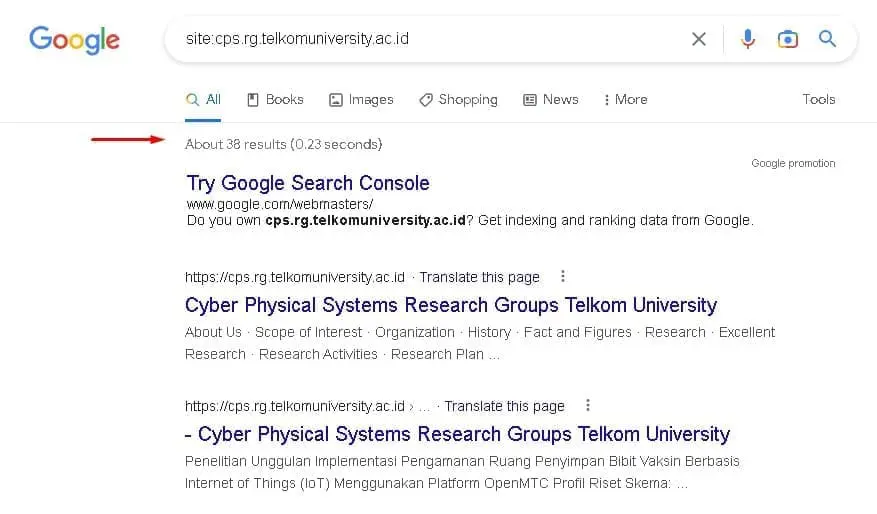Select the All results tab

203,100
